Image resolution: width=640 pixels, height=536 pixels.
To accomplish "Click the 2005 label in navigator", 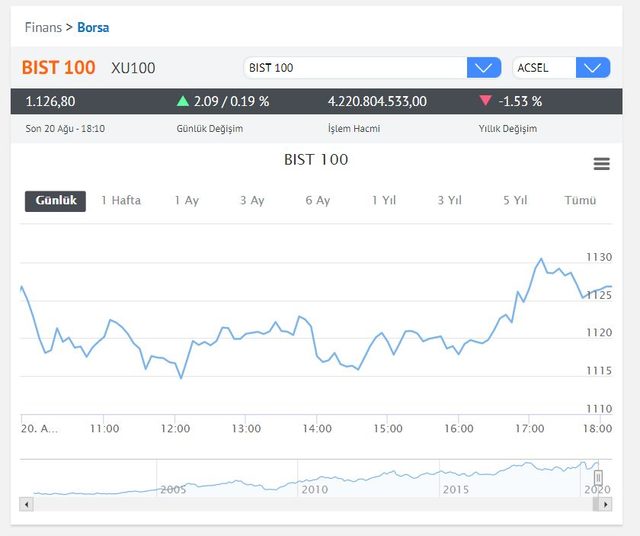I will coord(173,489).
